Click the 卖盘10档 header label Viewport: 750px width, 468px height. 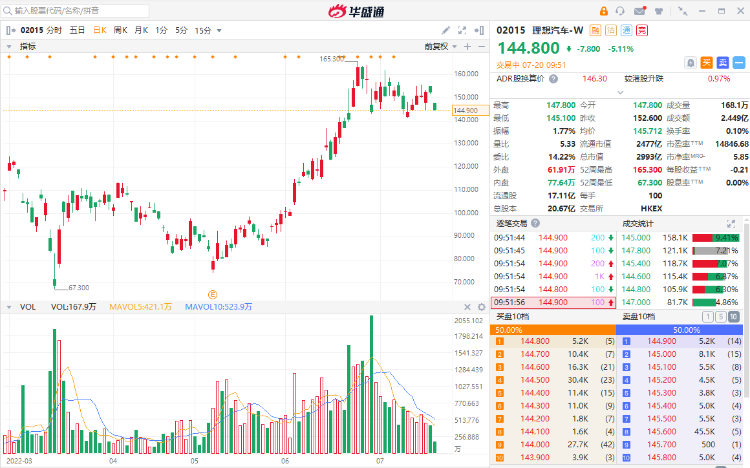coord(639,316)
